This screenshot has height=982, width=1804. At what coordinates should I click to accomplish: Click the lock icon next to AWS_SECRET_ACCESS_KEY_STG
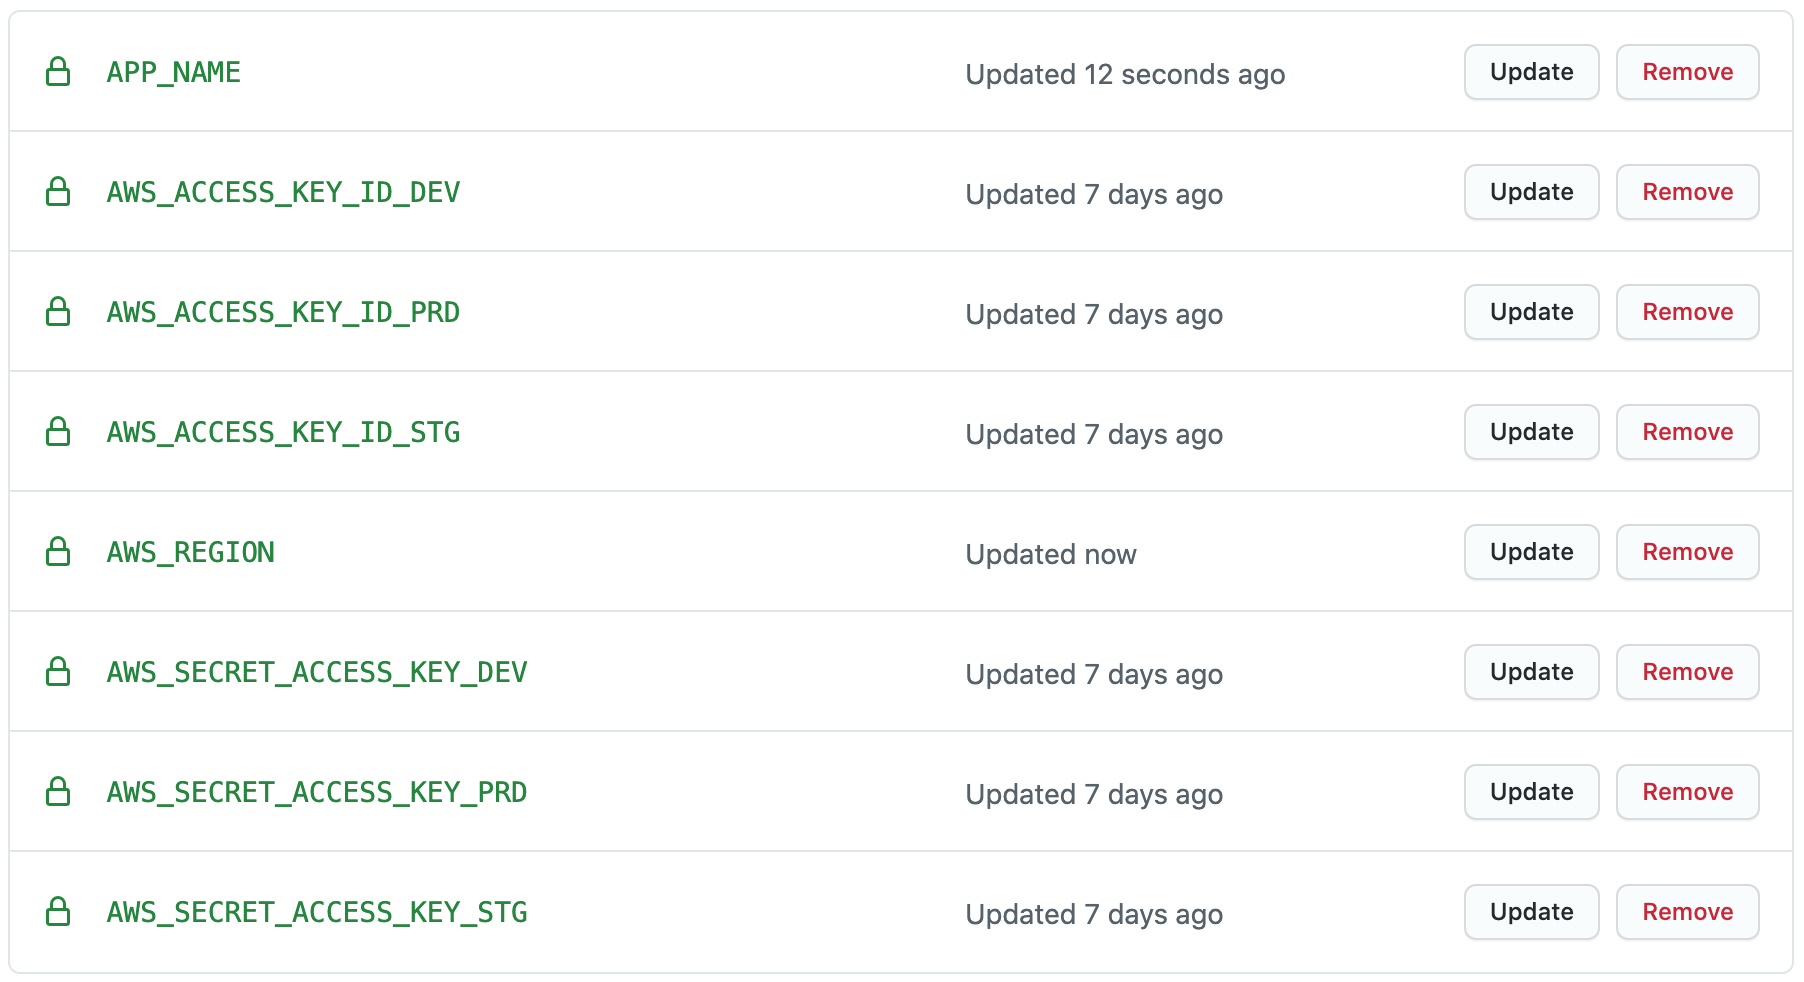58,912
